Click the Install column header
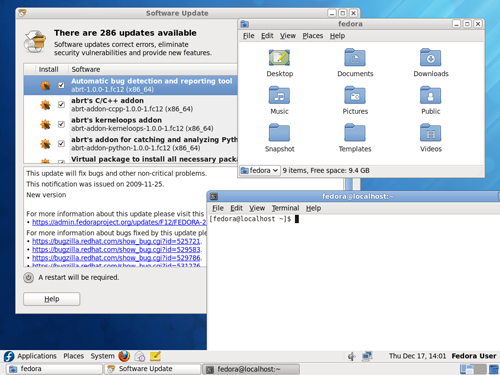Screen dimensions: 500x375 coord(48,69)
